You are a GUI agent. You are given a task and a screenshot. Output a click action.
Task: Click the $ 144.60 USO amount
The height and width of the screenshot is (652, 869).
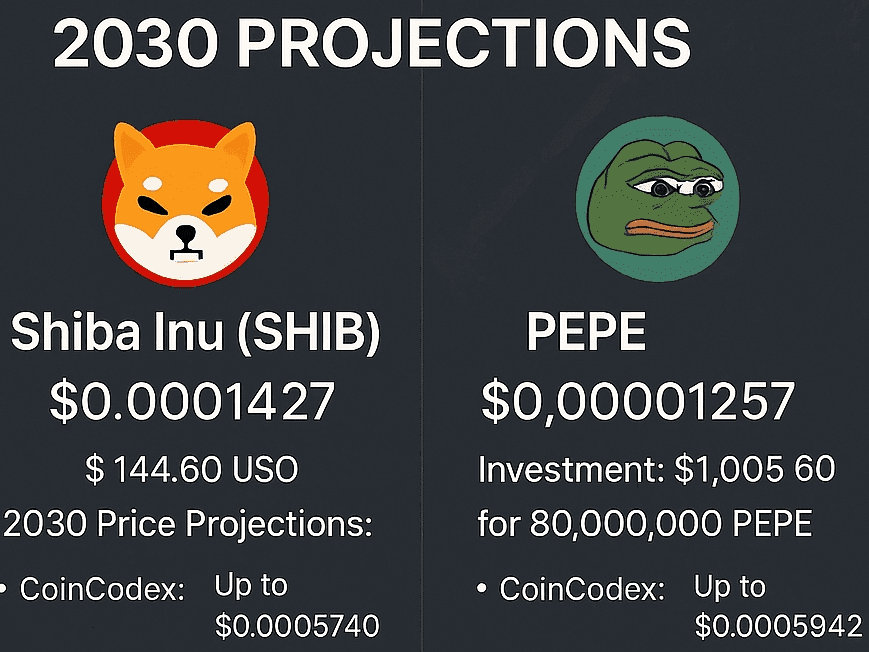coord(191,469)
